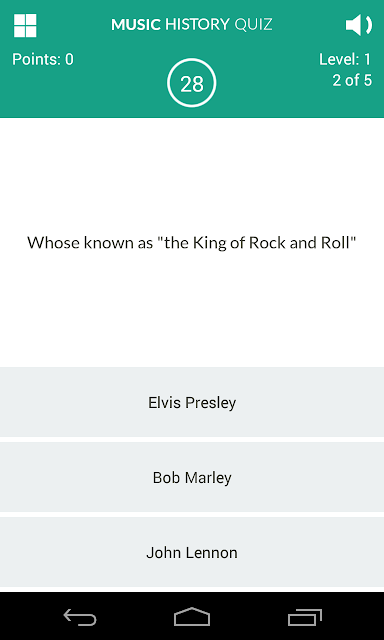384x640 pixels.
Task: Click the word QUIZ in the header
Action: point(253,25)
